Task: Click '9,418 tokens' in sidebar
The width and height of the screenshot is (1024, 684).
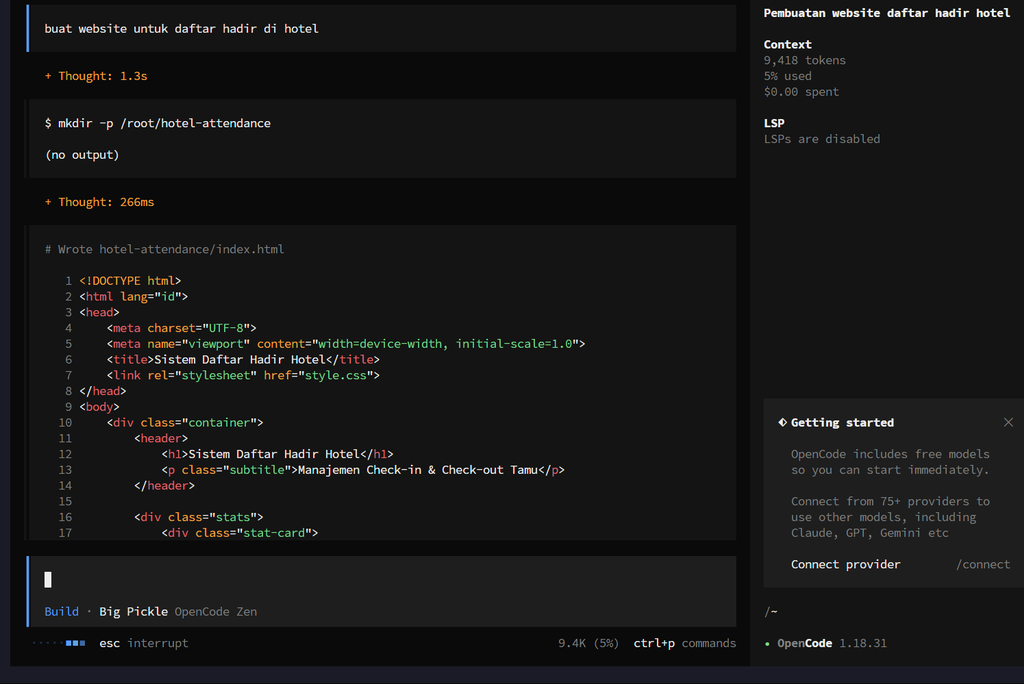Action: (805, 60)
